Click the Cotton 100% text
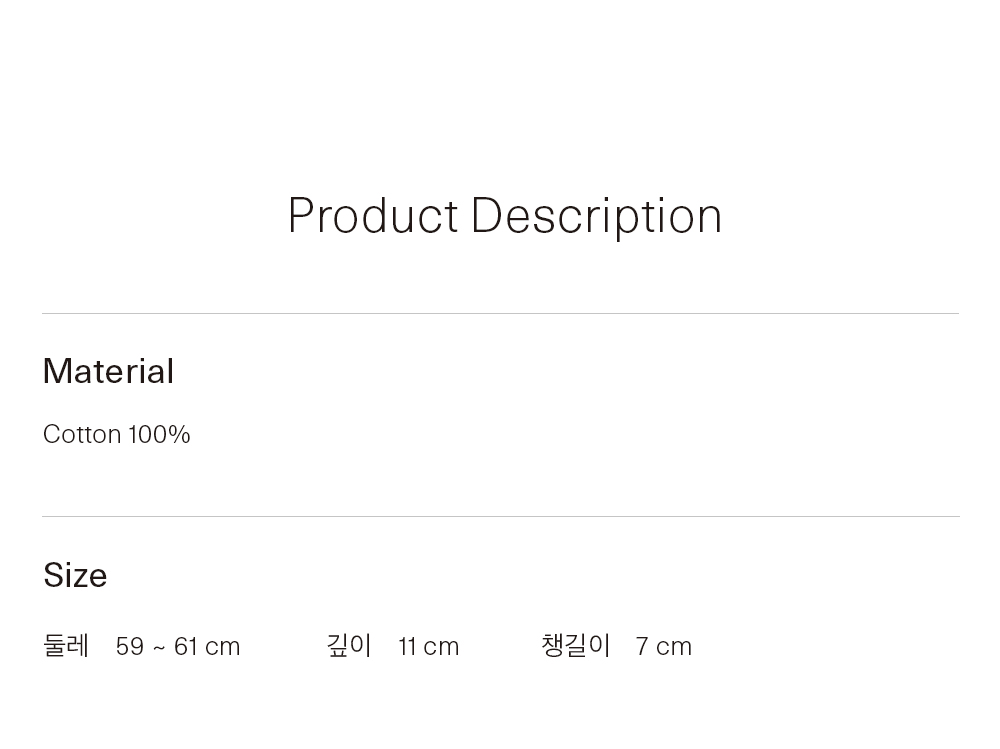Screen dimensions: 1000x749 pos(116,434)
